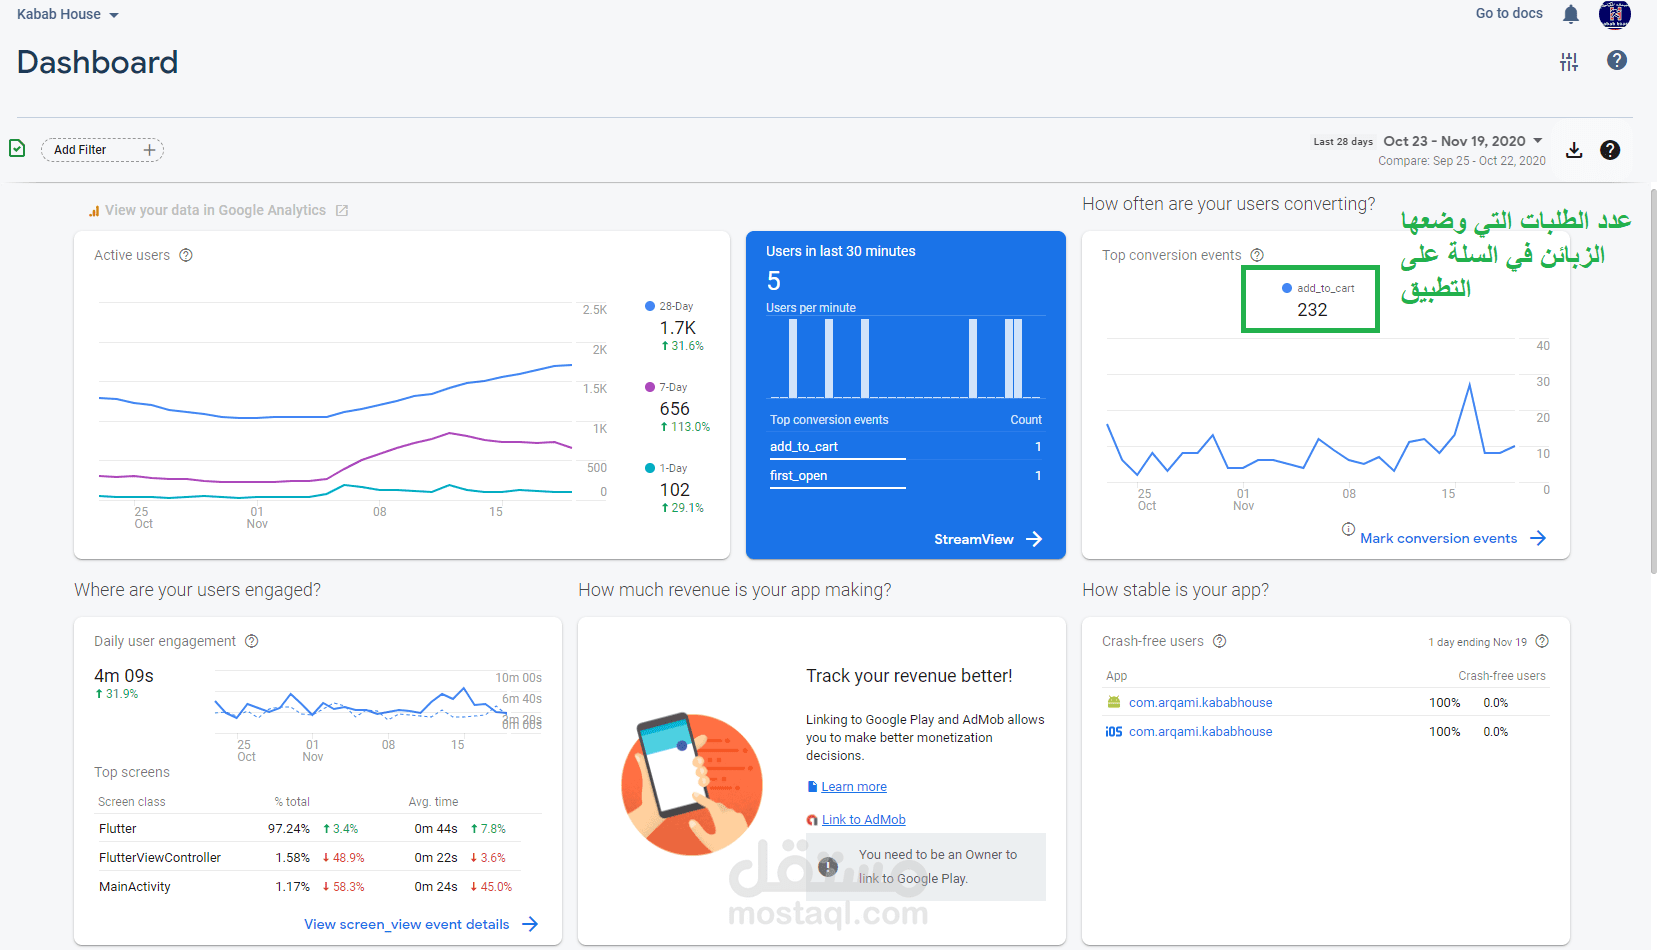
Task: Open the notifications bell
Action: click(1571, 14)
